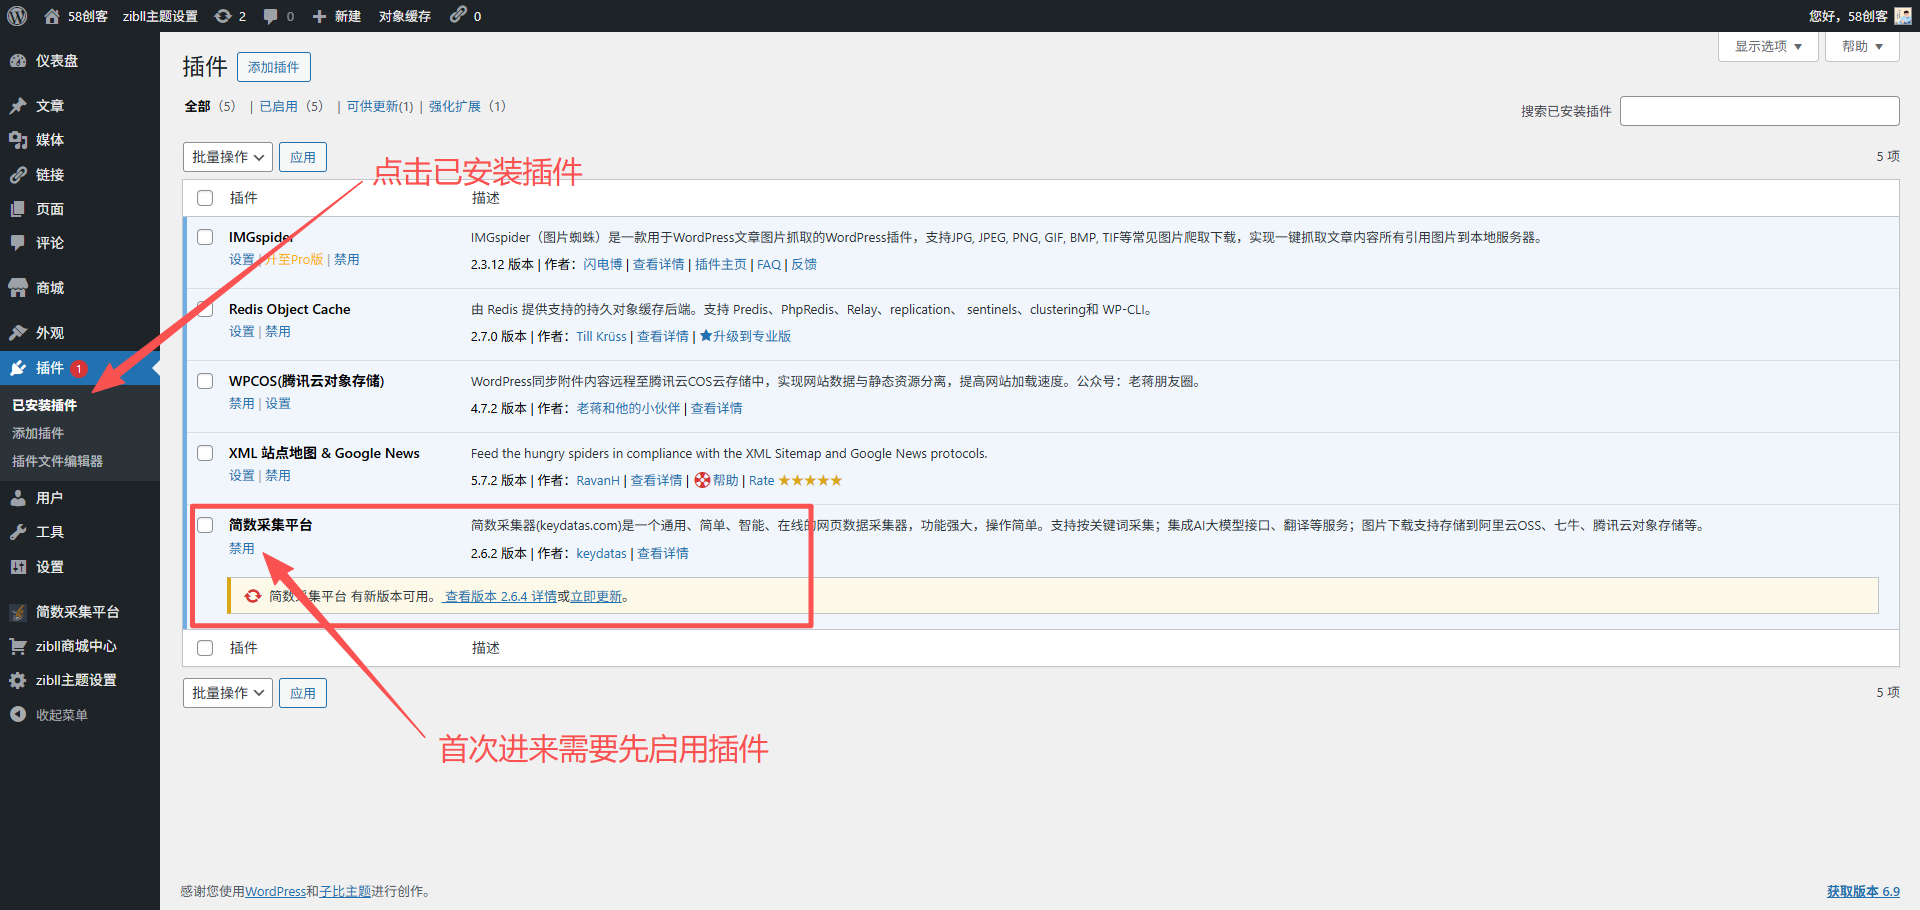
Task: Tick the Redis Object Cache checkbox
Action: [x=205, y=308]
